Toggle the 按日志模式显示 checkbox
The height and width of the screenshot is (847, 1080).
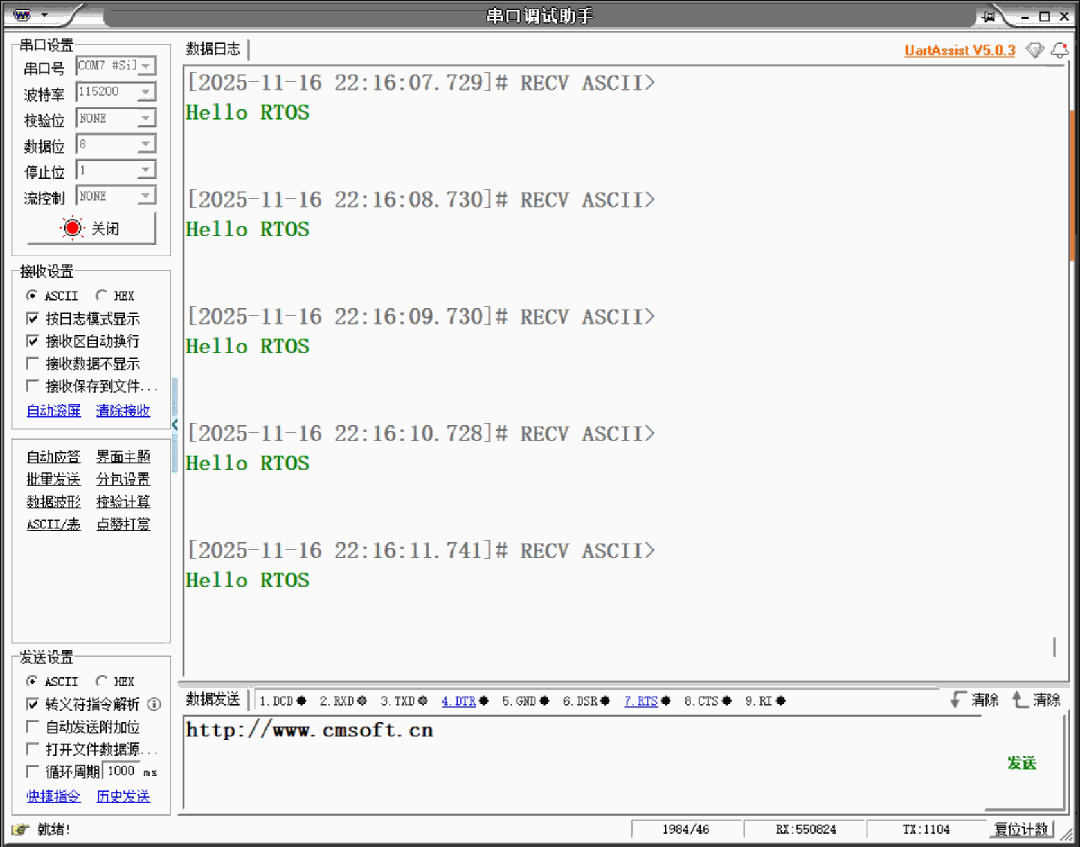(32, 319)
